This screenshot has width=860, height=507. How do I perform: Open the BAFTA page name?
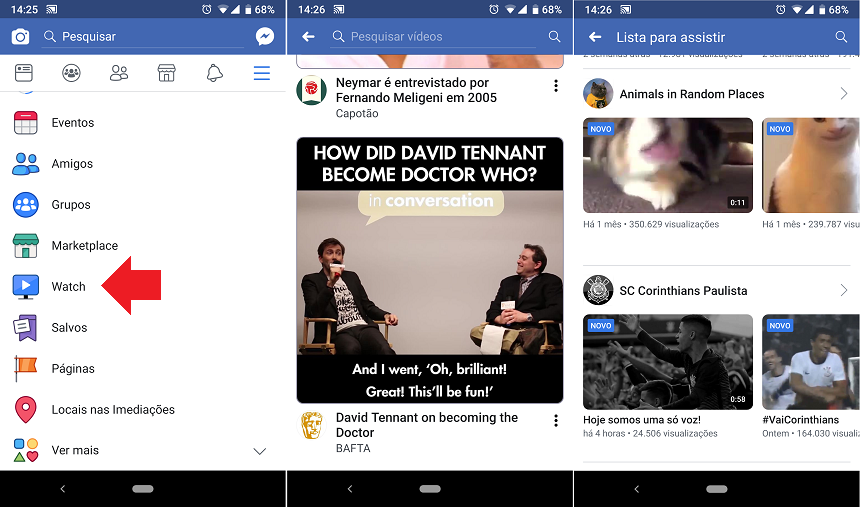point(353,448)
